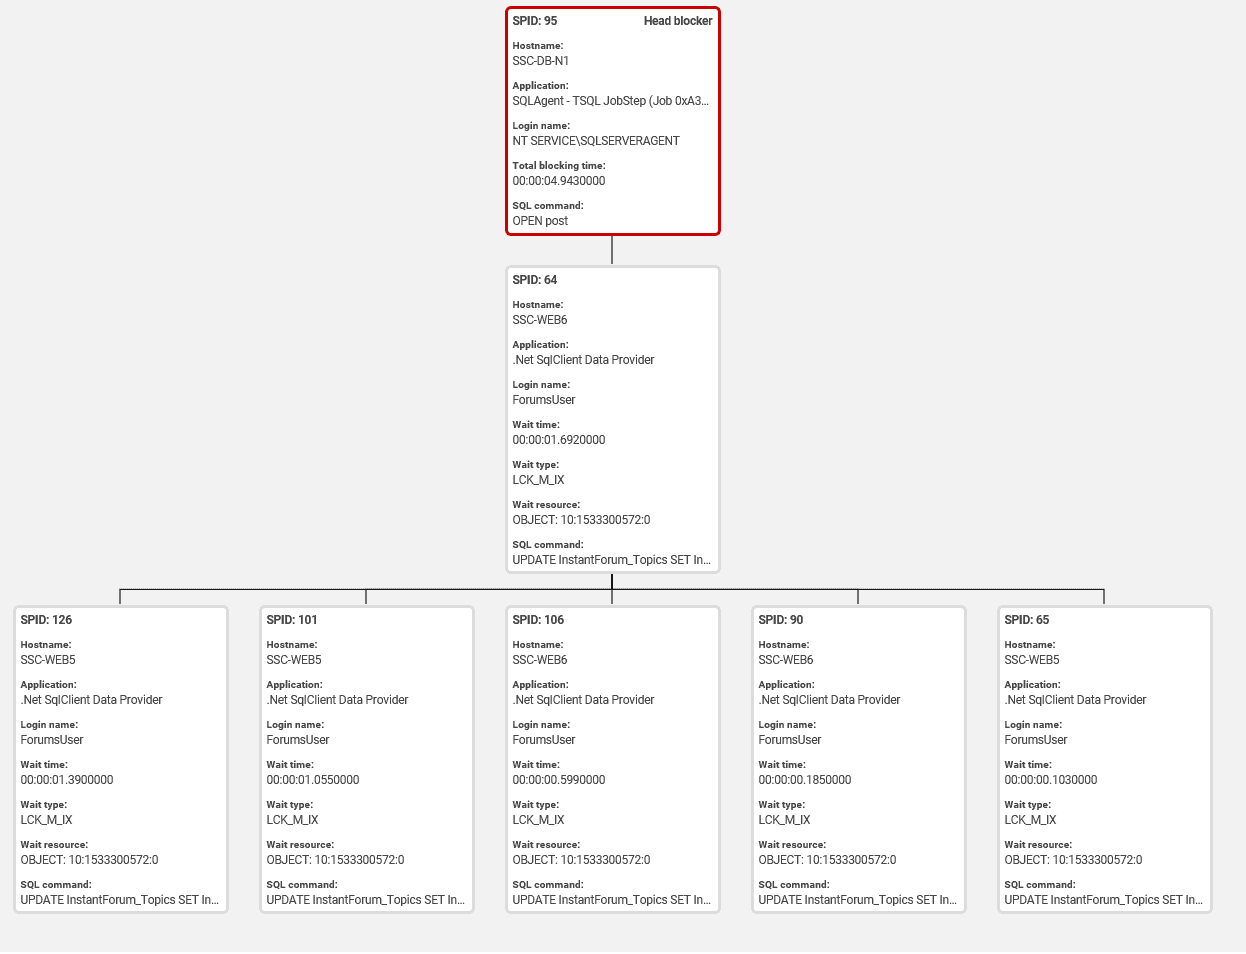Click the Head blocker label on SPID 95
This screenshot has height=954, width=1246.
[x=676, y=20]
